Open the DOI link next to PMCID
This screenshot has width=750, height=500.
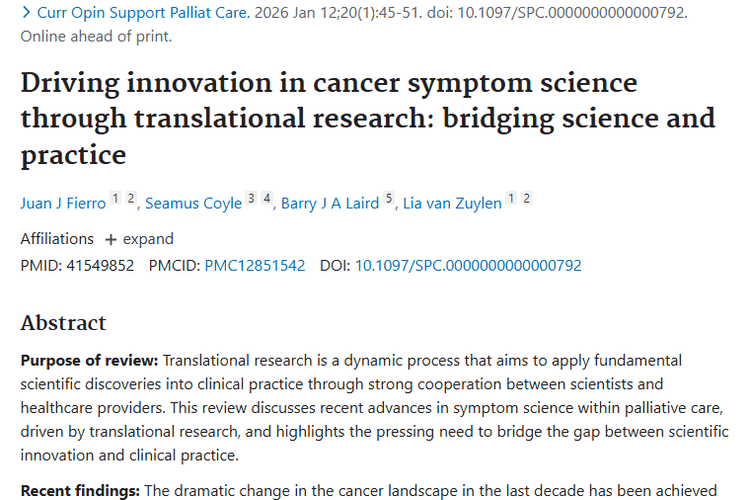pos(468,265)
